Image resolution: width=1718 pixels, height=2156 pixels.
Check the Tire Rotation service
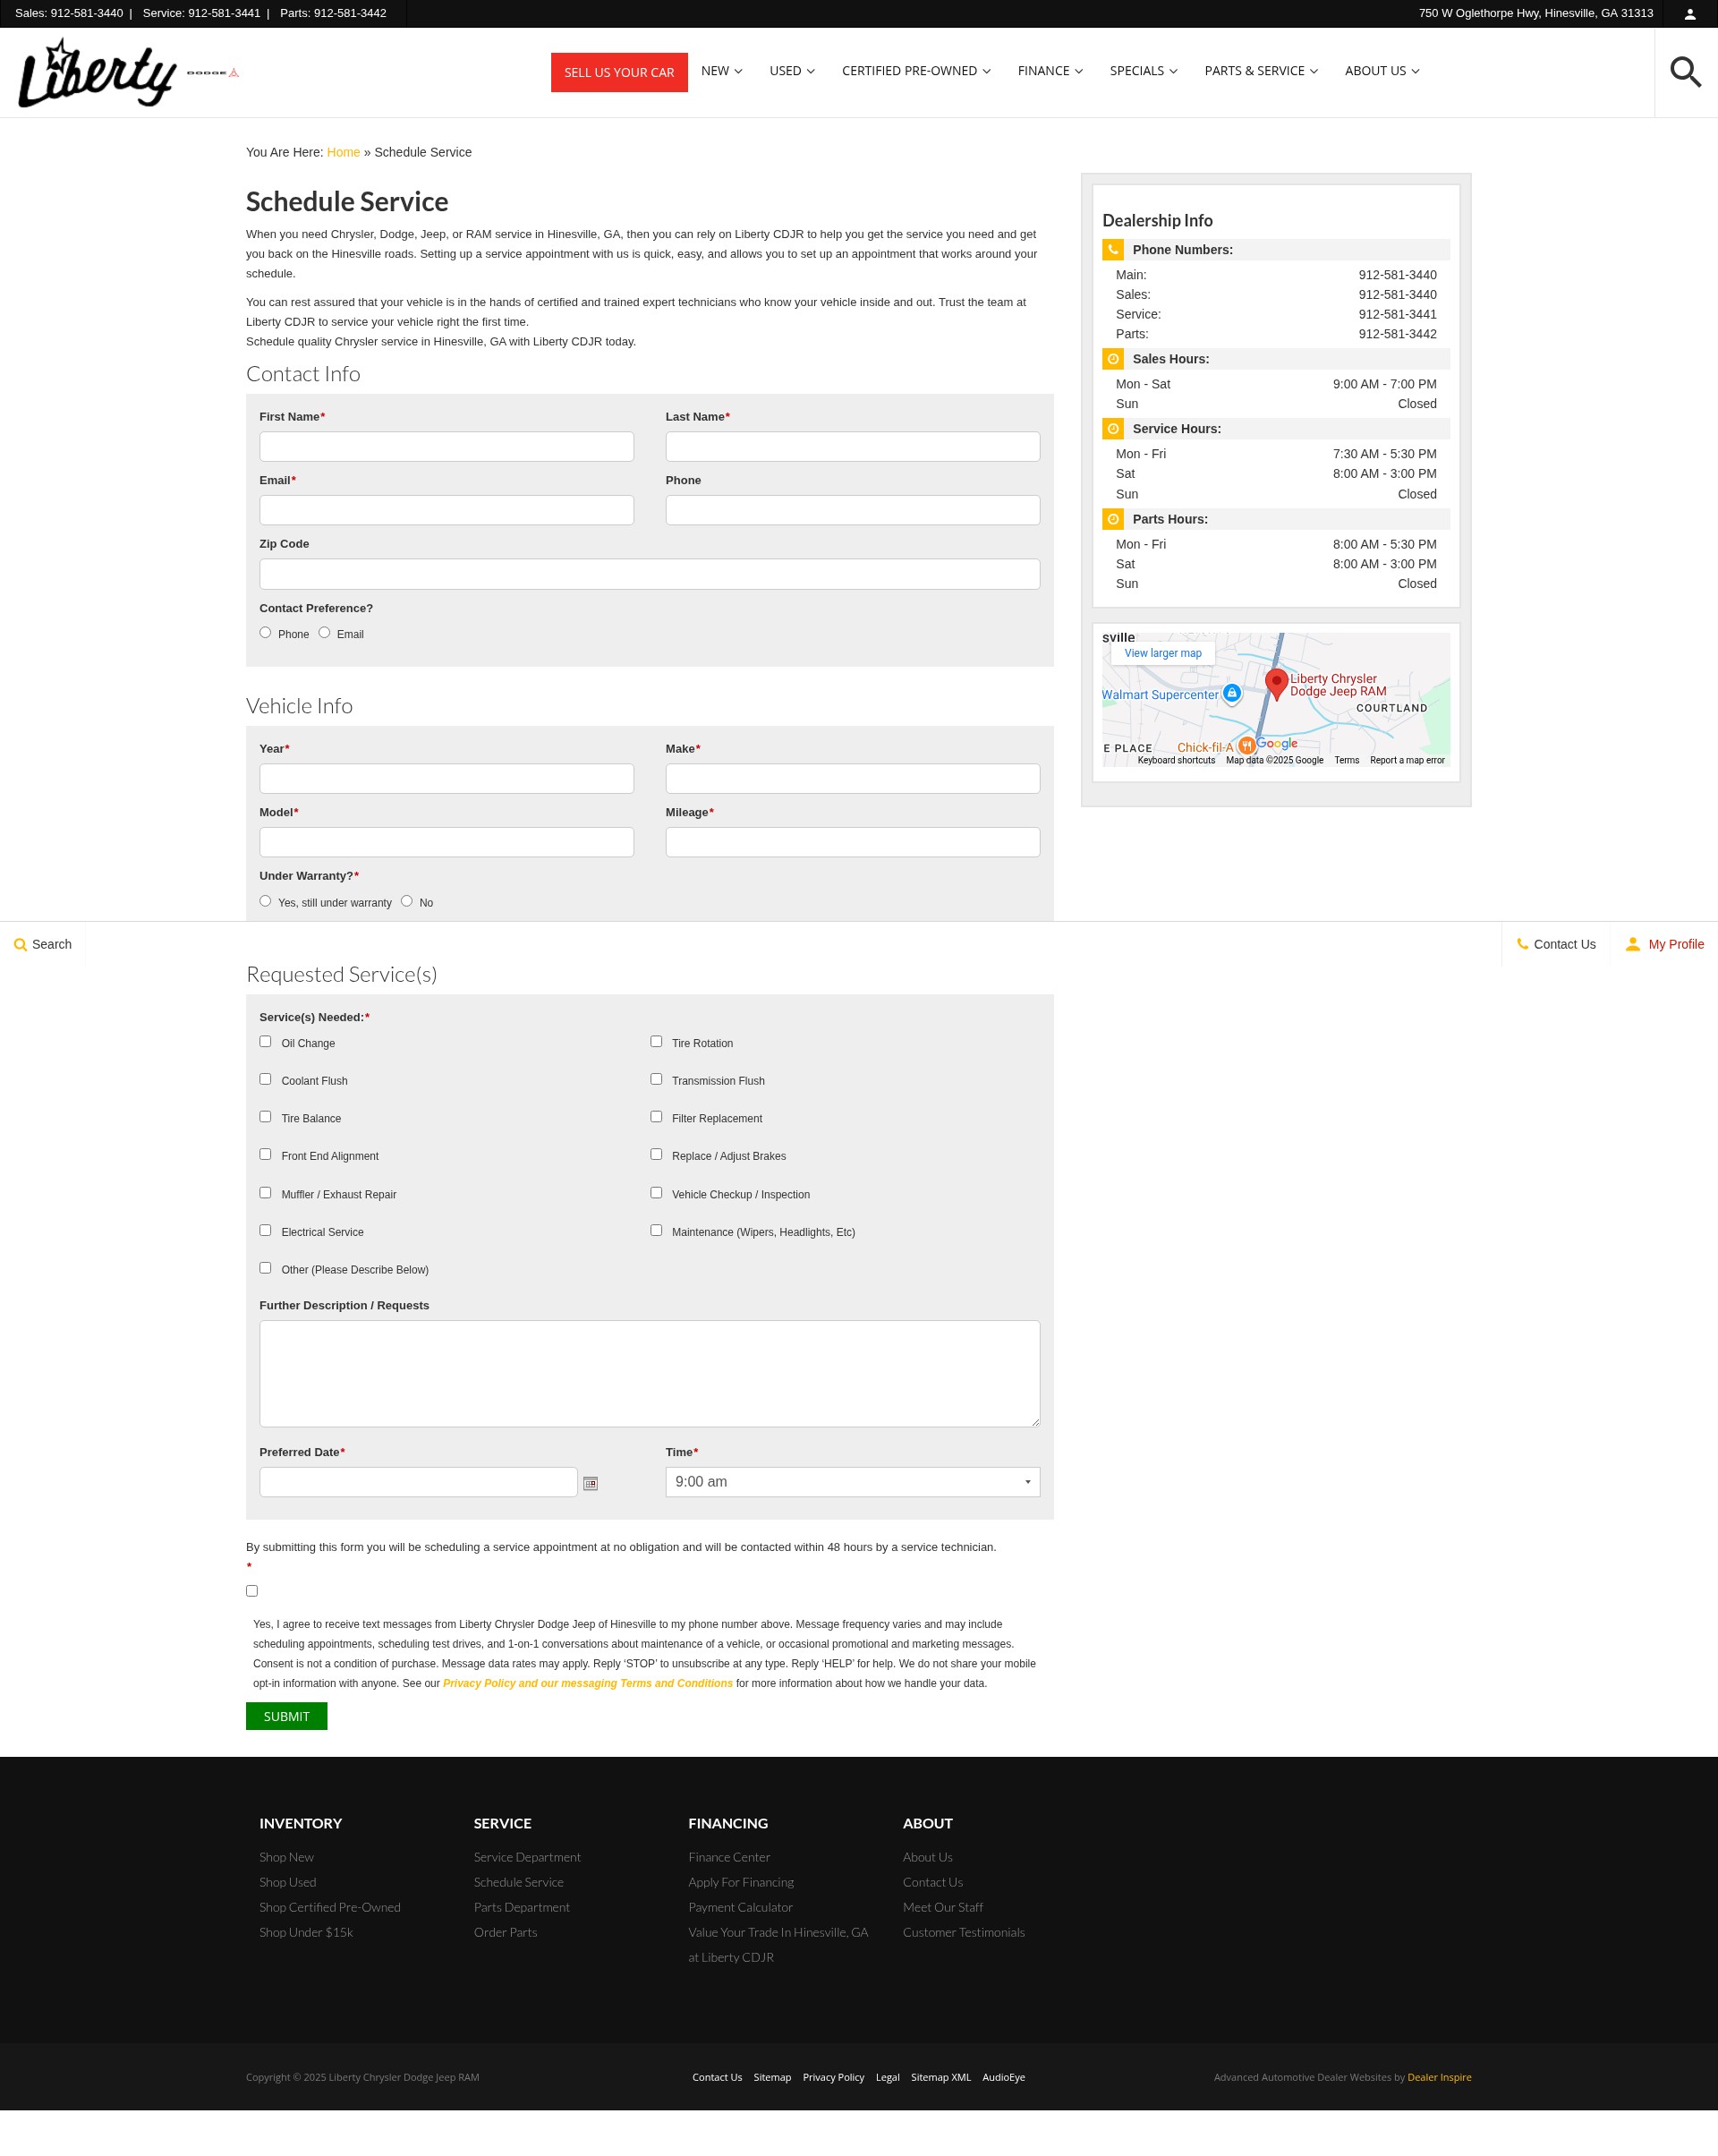(x=656, y=1042)
